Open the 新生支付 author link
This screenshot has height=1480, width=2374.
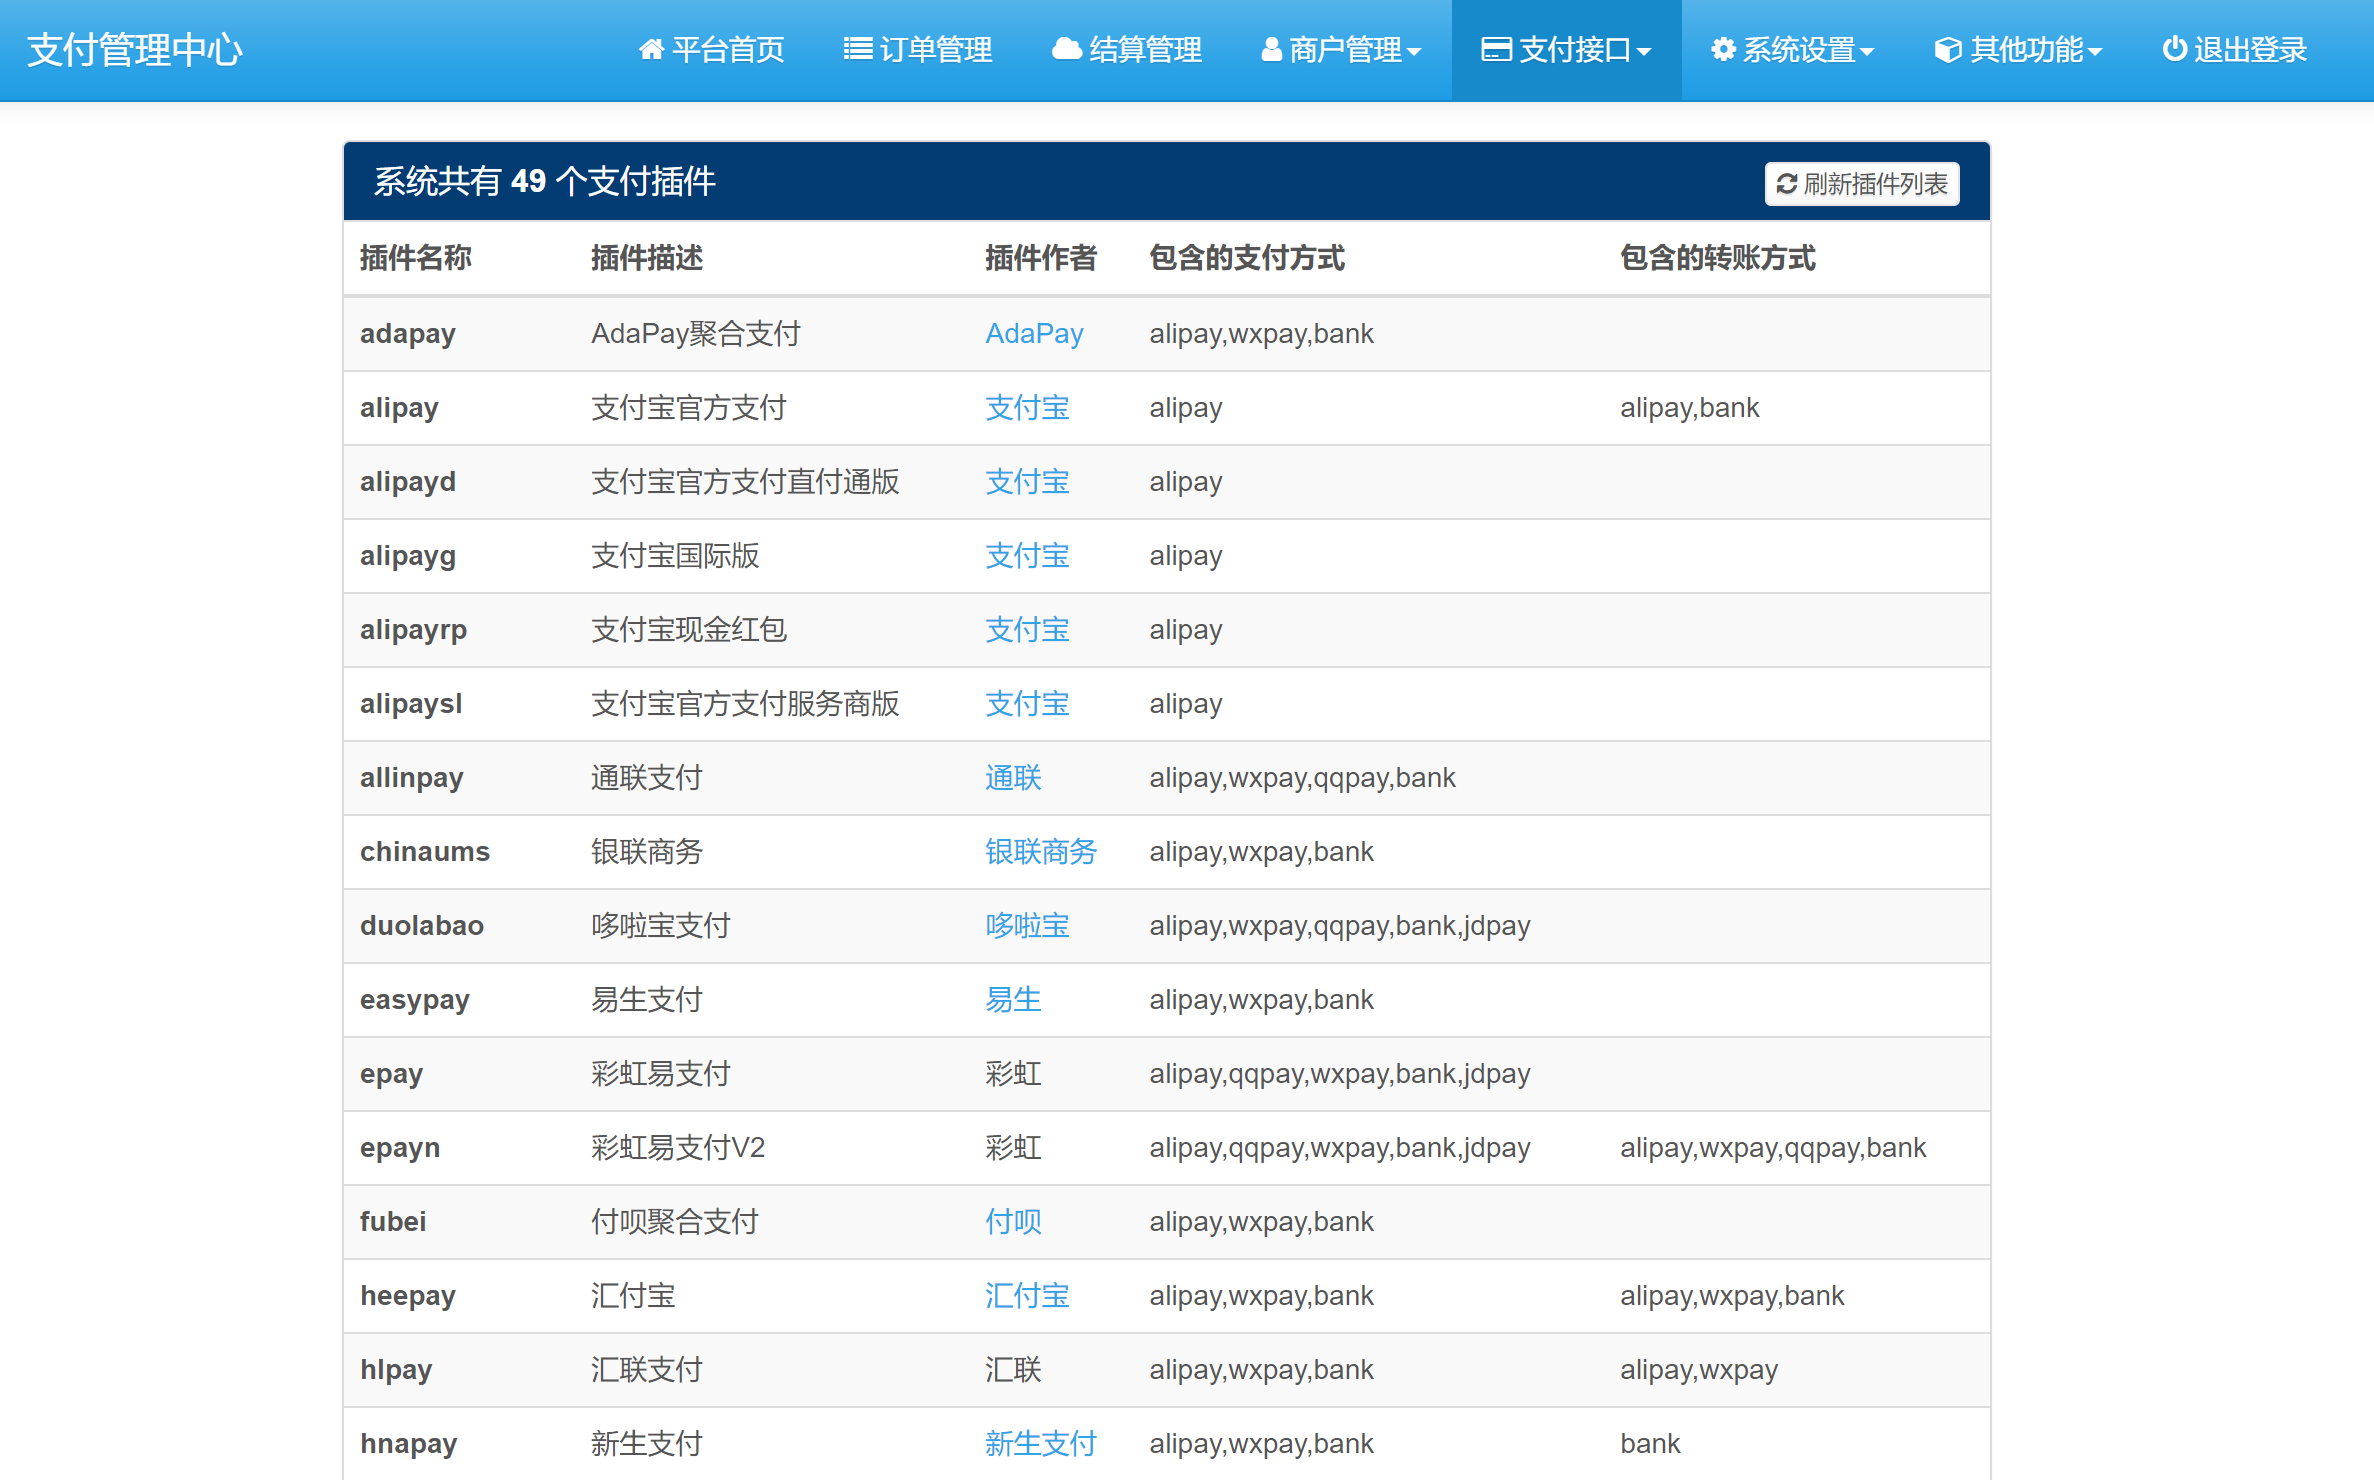point(1041,1443)
